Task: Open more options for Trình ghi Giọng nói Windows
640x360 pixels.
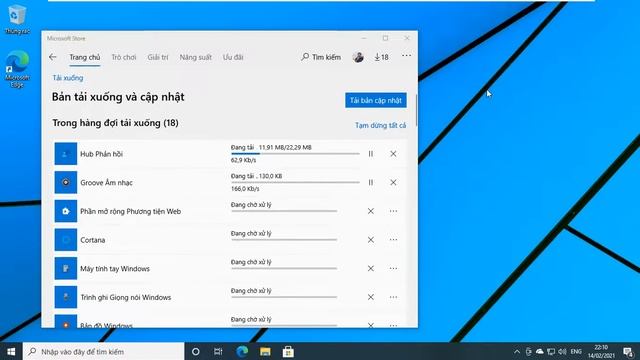Action: click(x=393, y=297)
